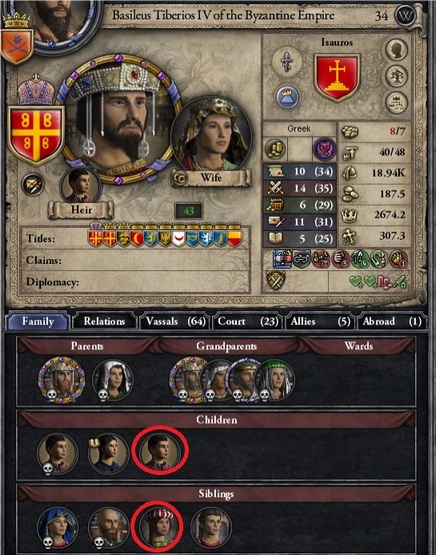Open the dynasty family tree icon

pyautogui.click(x=396, y=76)
